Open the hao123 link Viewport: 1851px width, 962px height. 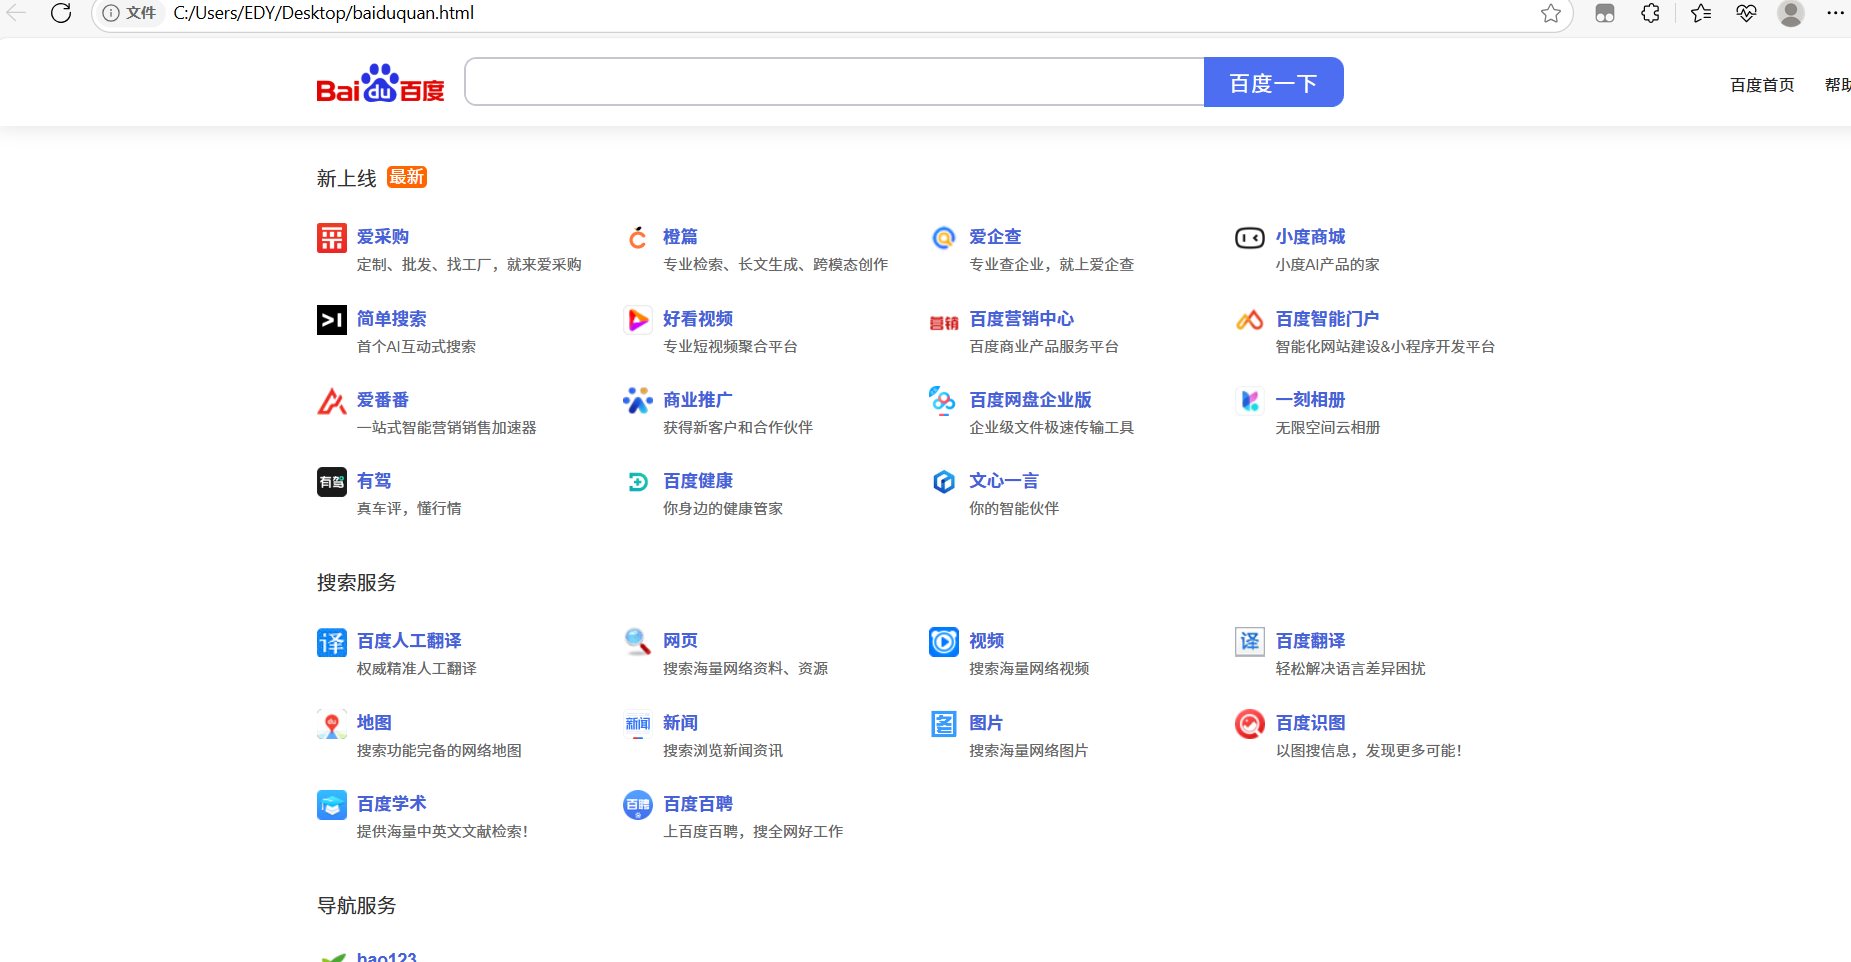point(387,956)
